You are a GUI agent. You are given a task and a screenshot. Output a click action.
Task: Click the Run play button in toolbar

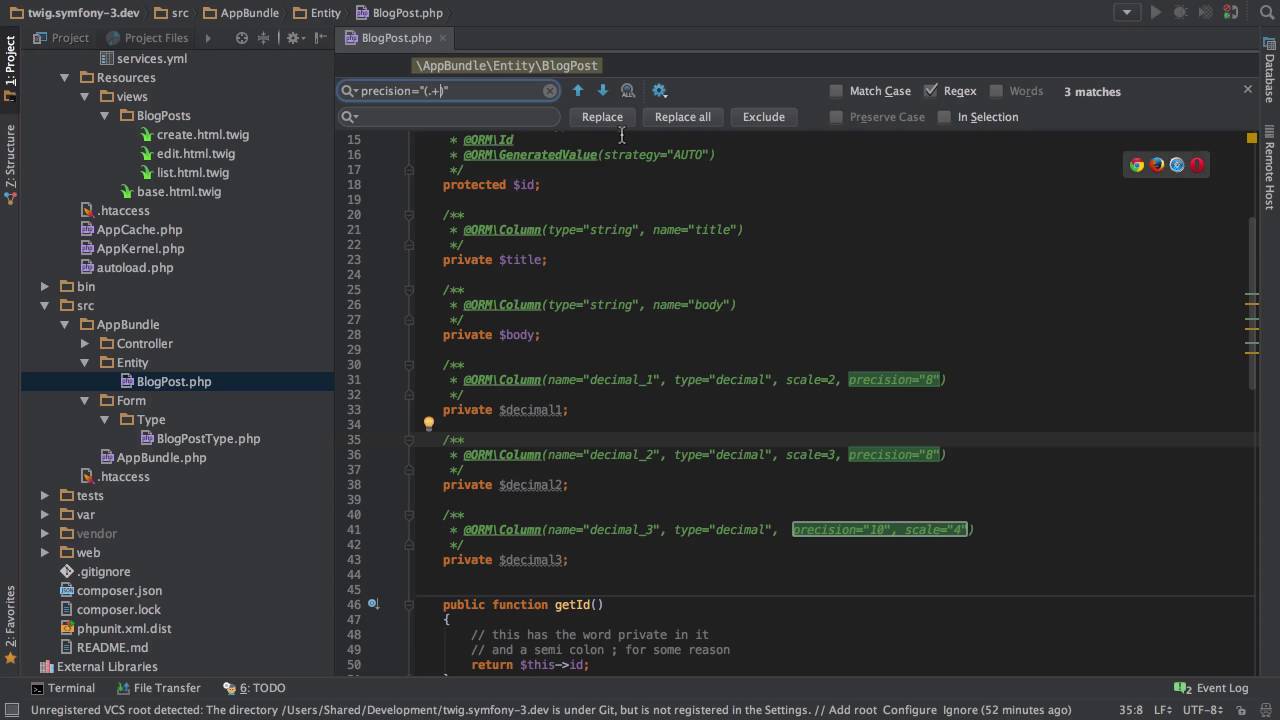1155,13
